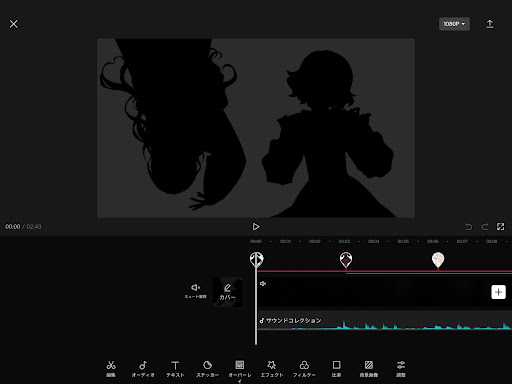The image size is (512, 384).
Task: Select the timeline pin at 00:00
Action: click(256, 260)
